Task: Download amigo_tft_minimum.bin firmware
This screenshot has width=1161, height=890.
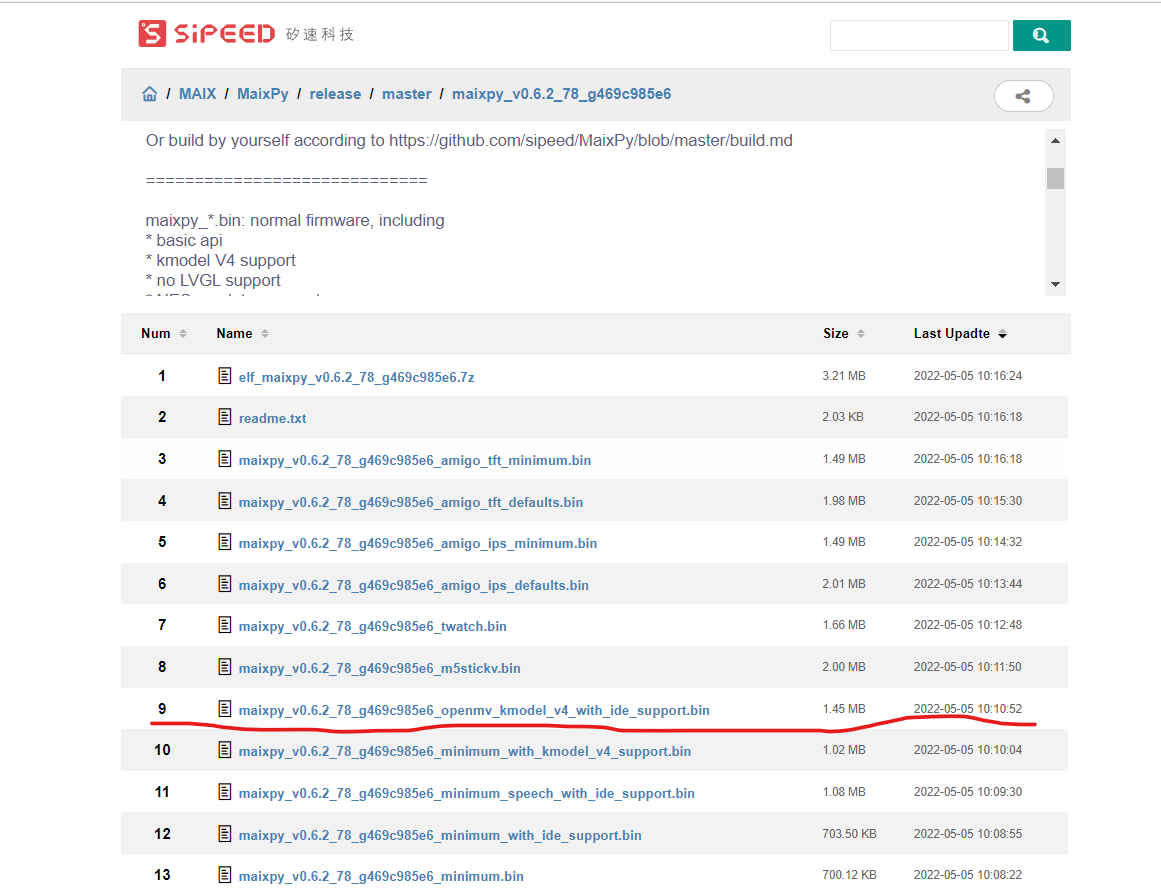Action: click(415, 461)
